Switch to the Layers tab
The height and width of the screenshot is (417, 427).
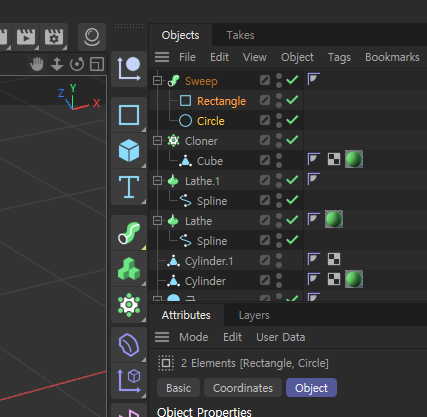254,315
